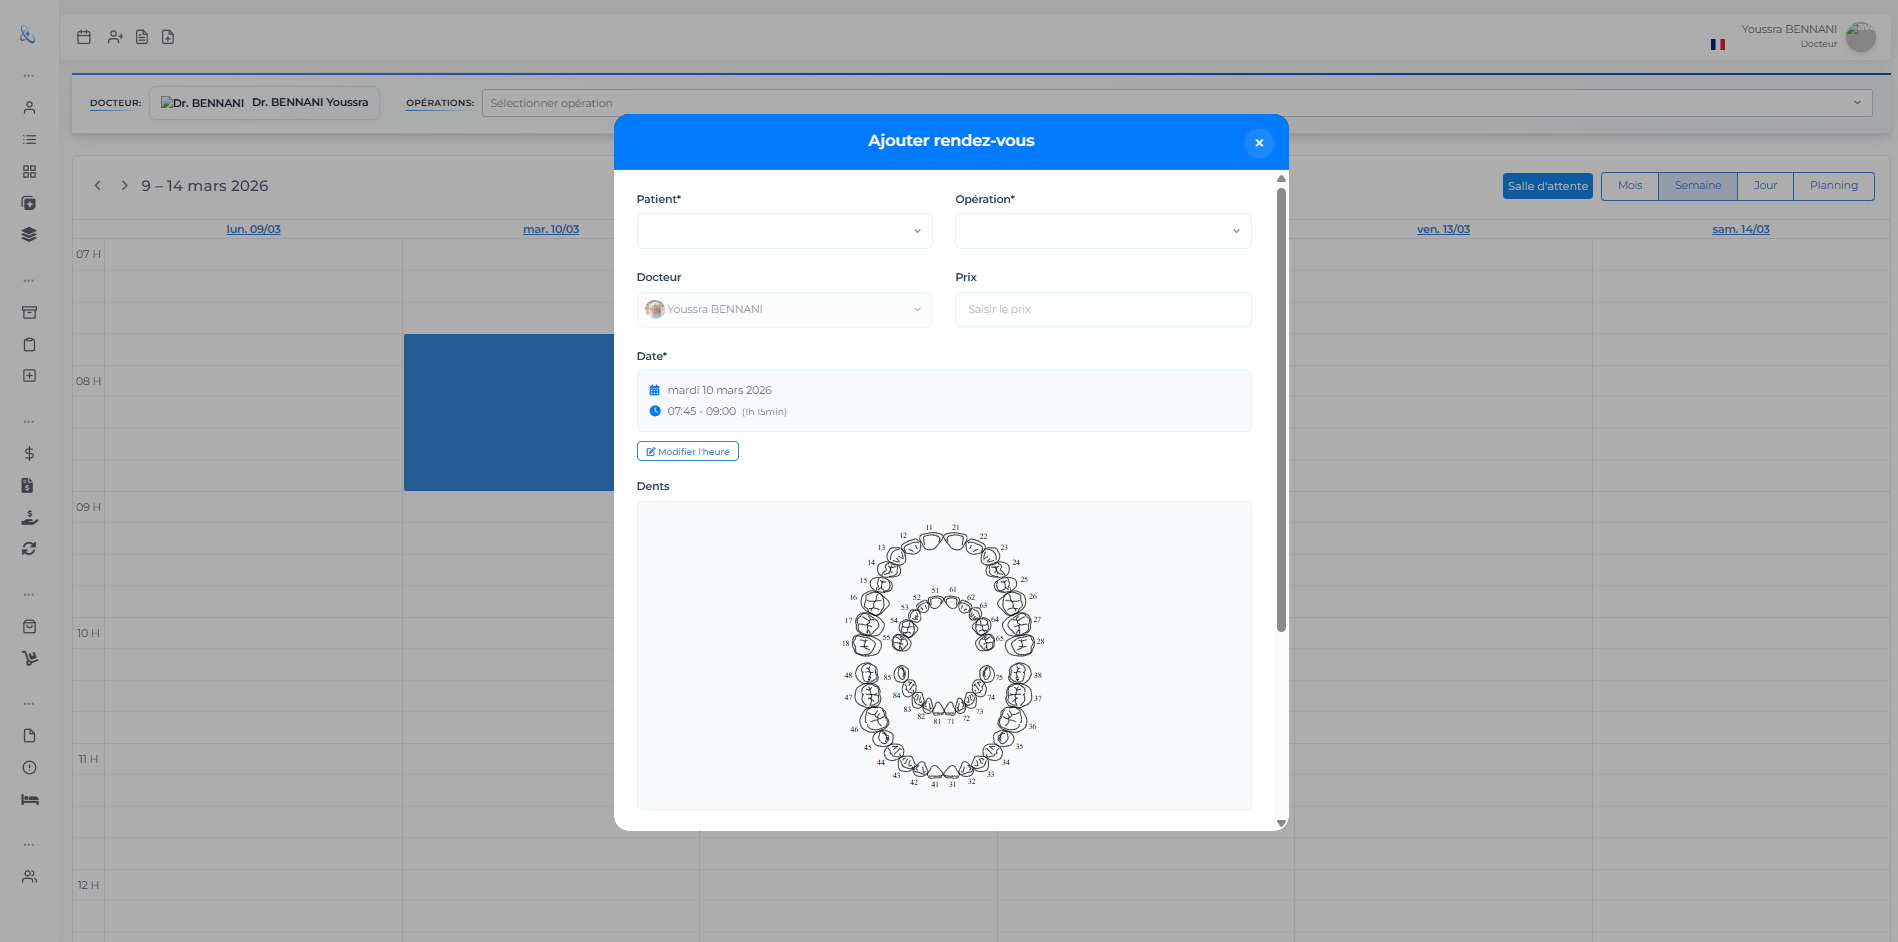Open the Sélectionner opération filter dropdown
Image resolution: width=1898 pixels, height=942 pixels.
tap(1176, 103)
